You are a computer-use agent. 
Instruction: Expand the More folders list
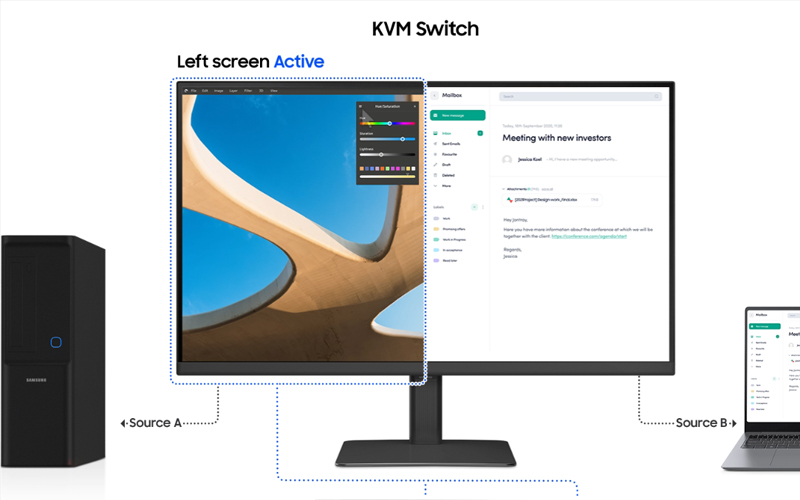pos(443,186)
